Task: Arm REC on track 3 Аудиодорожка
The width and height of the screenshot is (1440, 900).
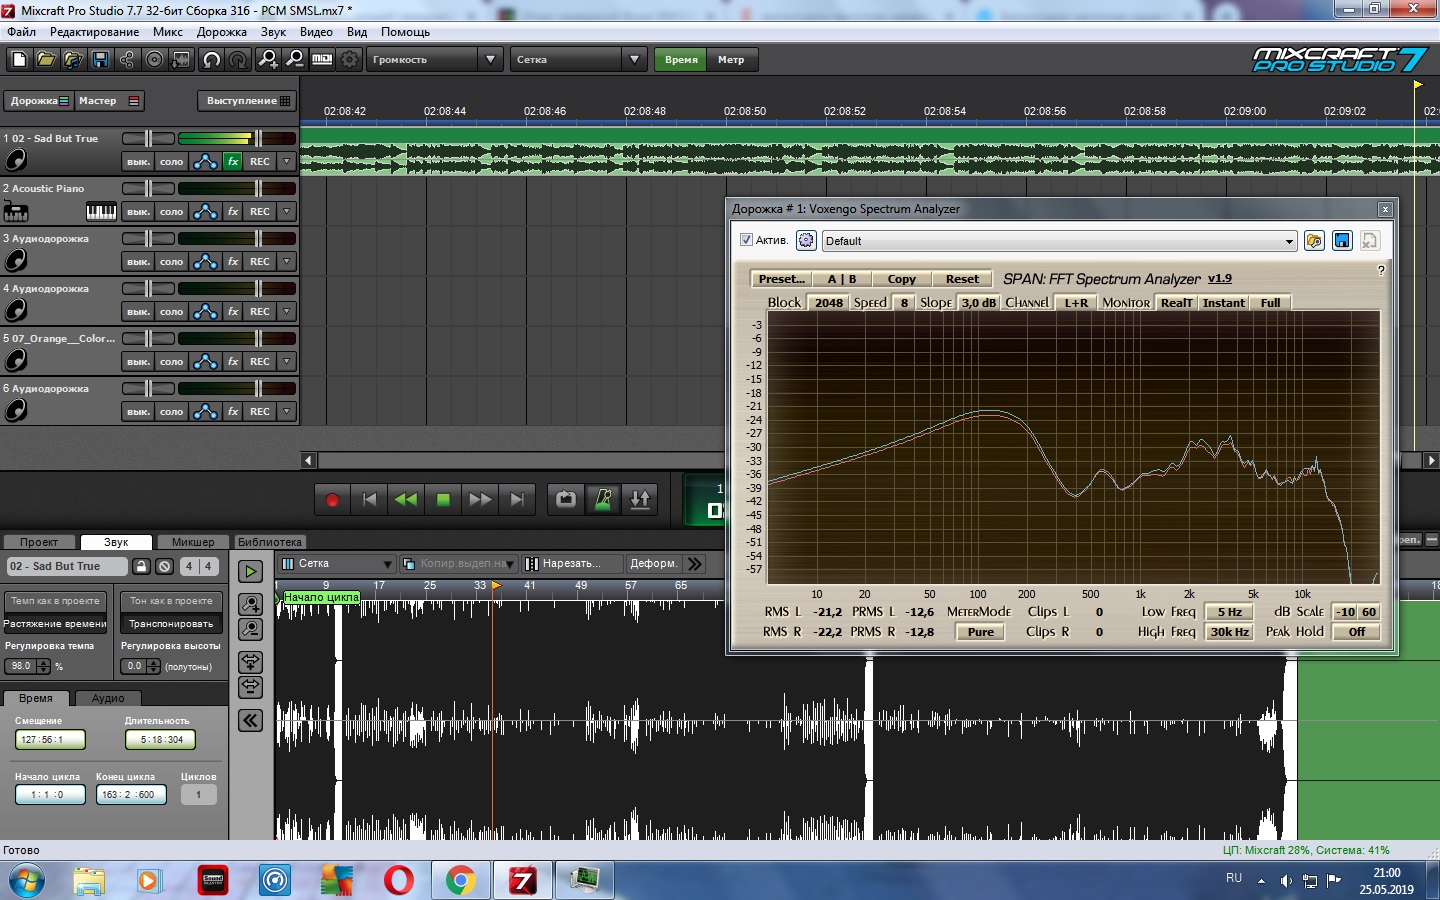Action: coord(260,262)
